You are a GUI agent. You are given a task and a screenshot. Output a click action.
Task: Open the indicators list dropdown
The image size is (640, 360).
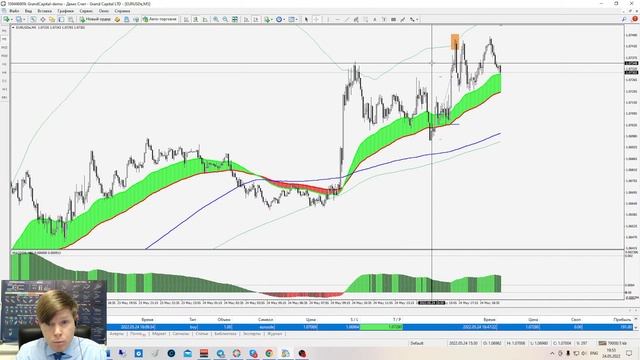268,19
